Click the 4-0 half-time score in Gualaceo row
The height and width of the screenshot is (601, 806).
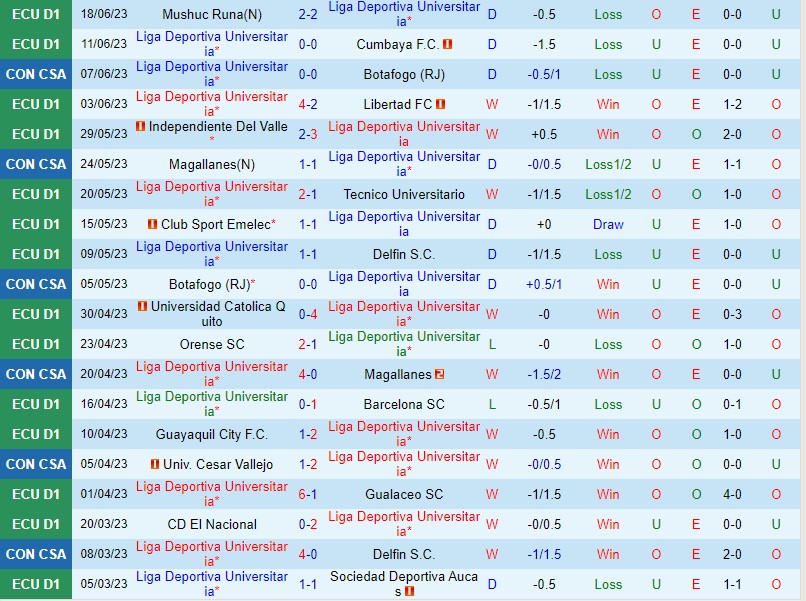732,495
